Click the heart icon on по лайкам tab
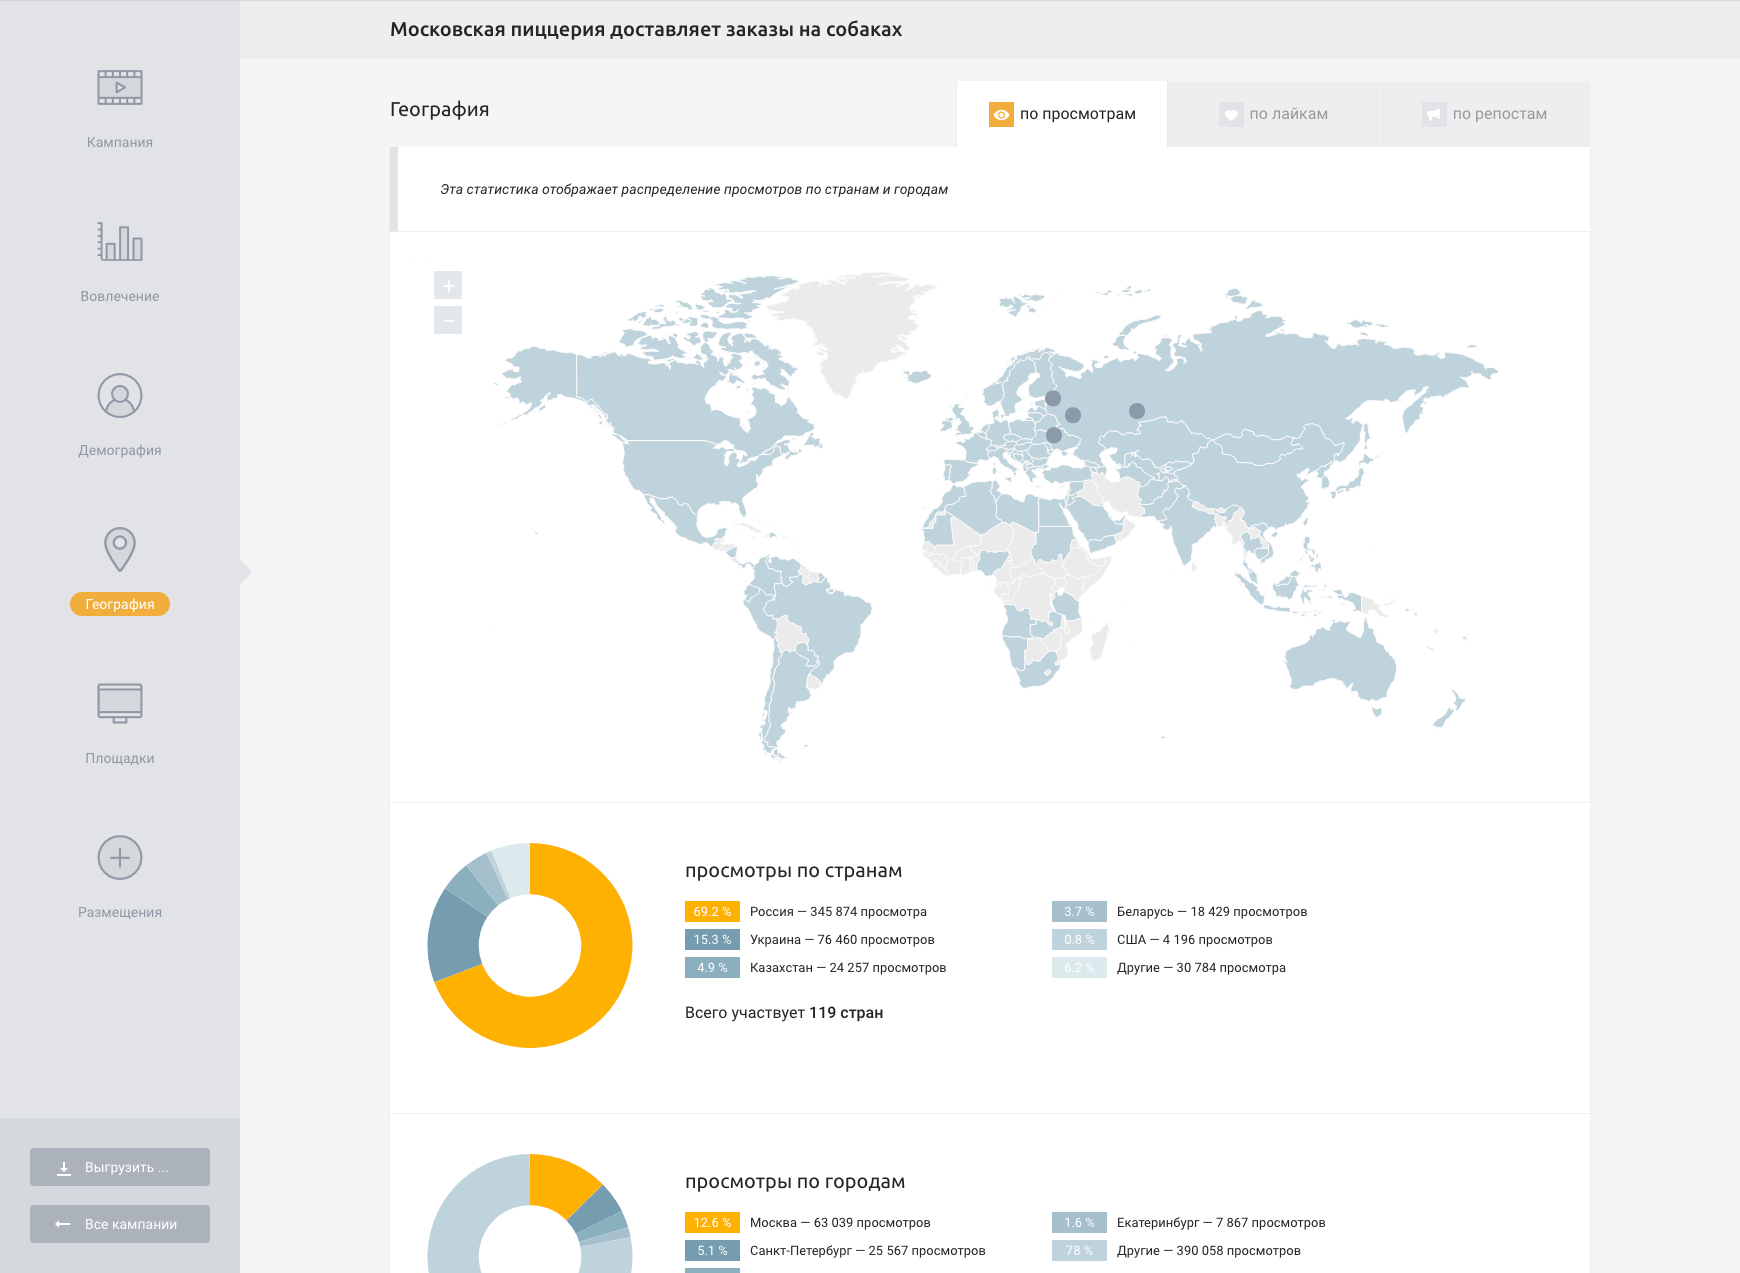The height and width of the screenshot is (1273, 1740). [1231, 114]
